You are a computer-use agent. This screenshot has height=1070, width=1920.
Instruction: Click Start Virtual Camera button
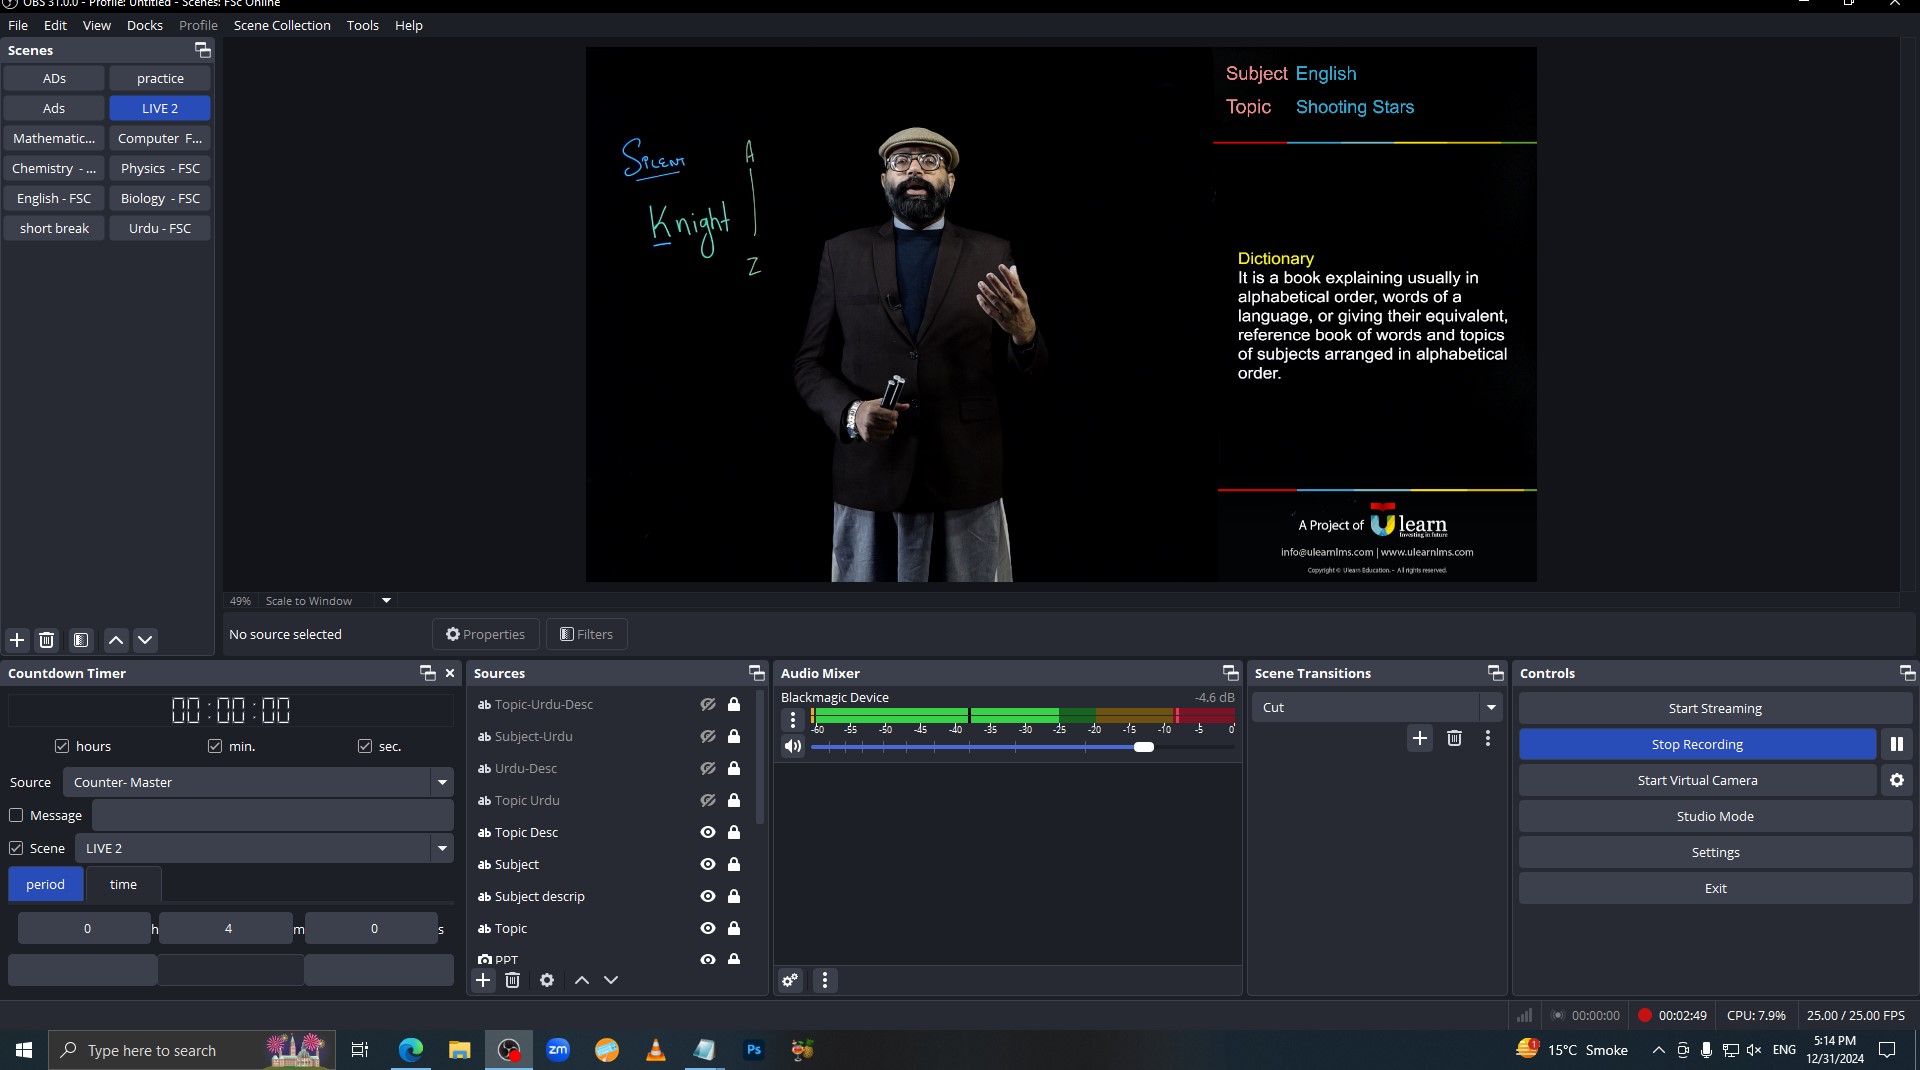coord(1697,780)
